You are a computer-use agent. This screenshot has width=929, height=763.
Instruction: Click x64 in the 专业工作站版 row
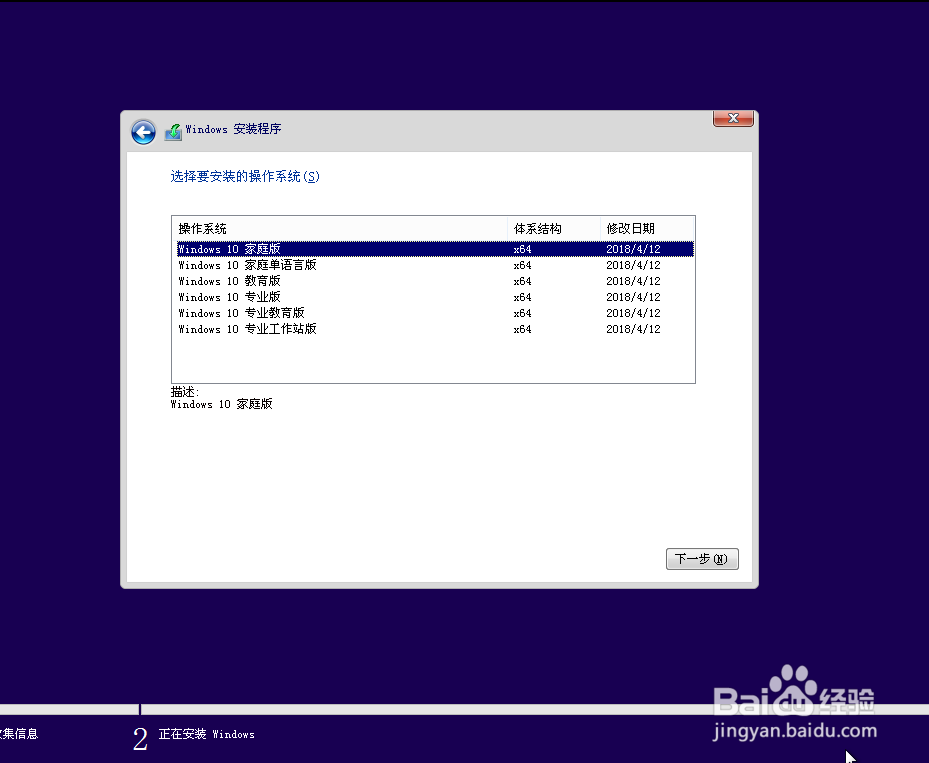coord(522,329)
